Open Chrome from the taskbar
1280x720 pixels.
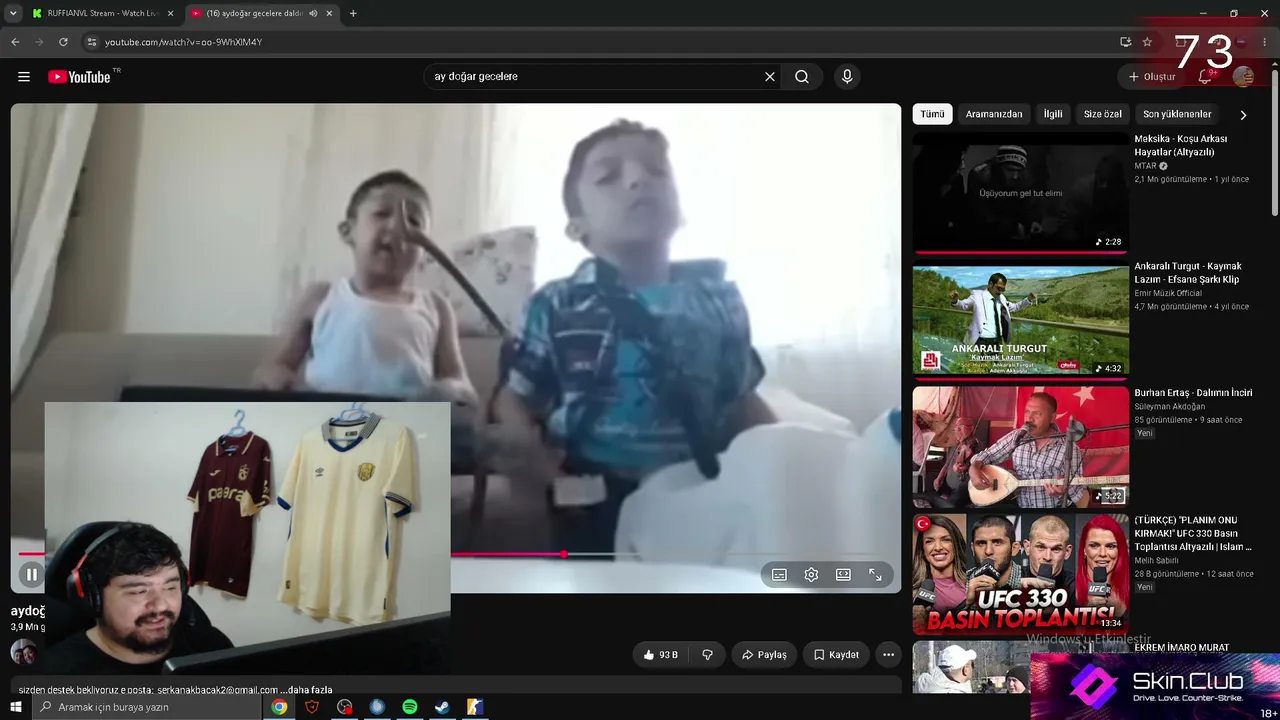pos(279,707)
